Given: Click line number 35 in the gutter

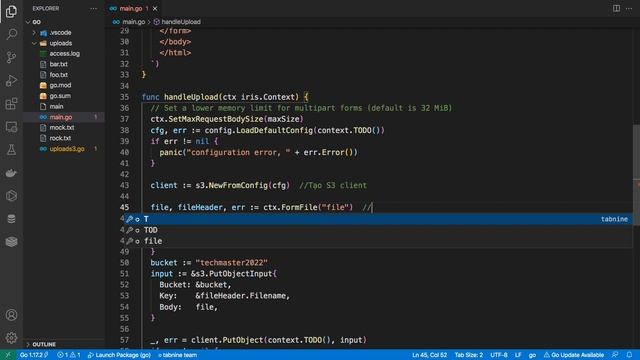Looking at the screenshot, I should coord(124,97).
